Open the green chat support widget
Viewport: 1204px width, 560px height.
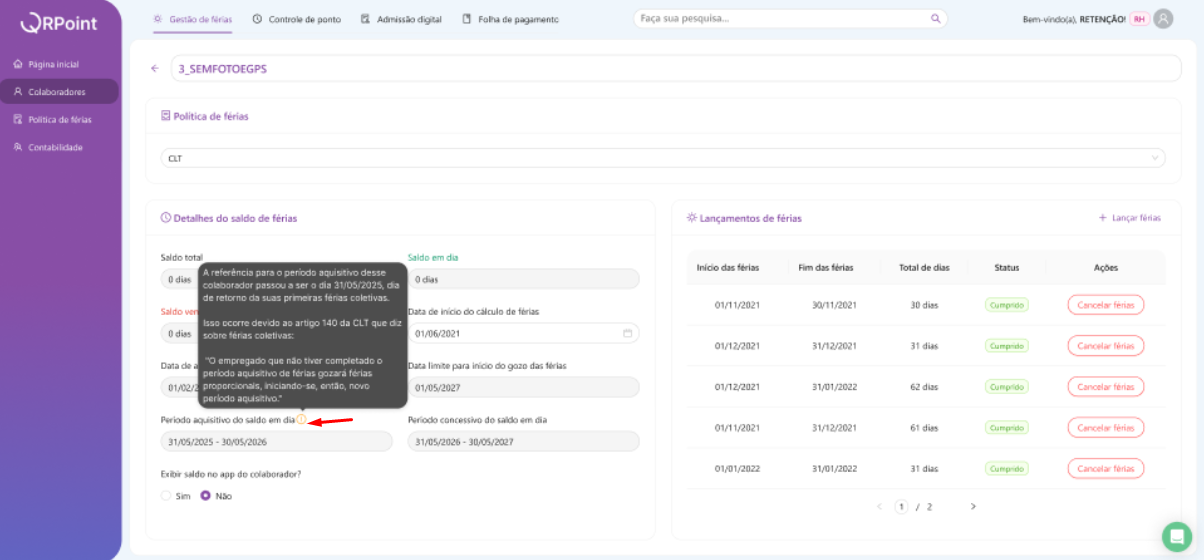click(x=1176, y=536)
